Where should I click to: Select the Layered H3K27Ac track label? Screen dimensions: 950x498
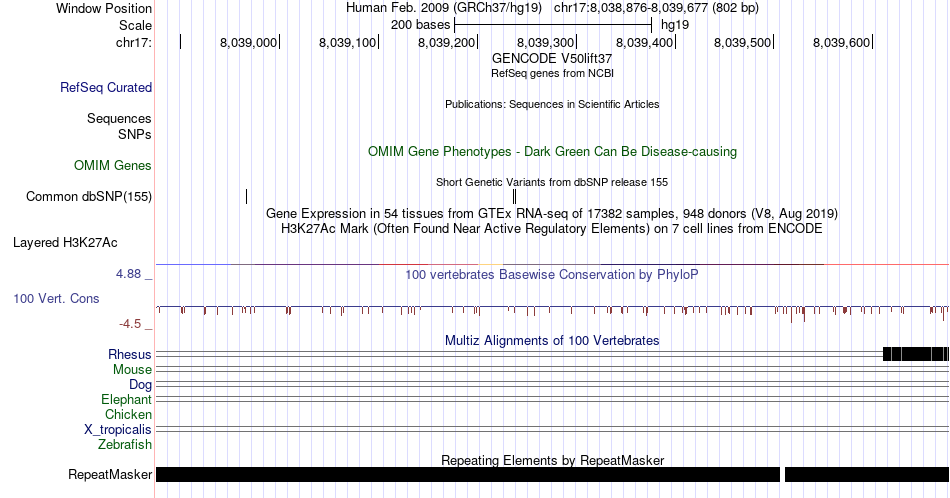click(x=65, y=242)
